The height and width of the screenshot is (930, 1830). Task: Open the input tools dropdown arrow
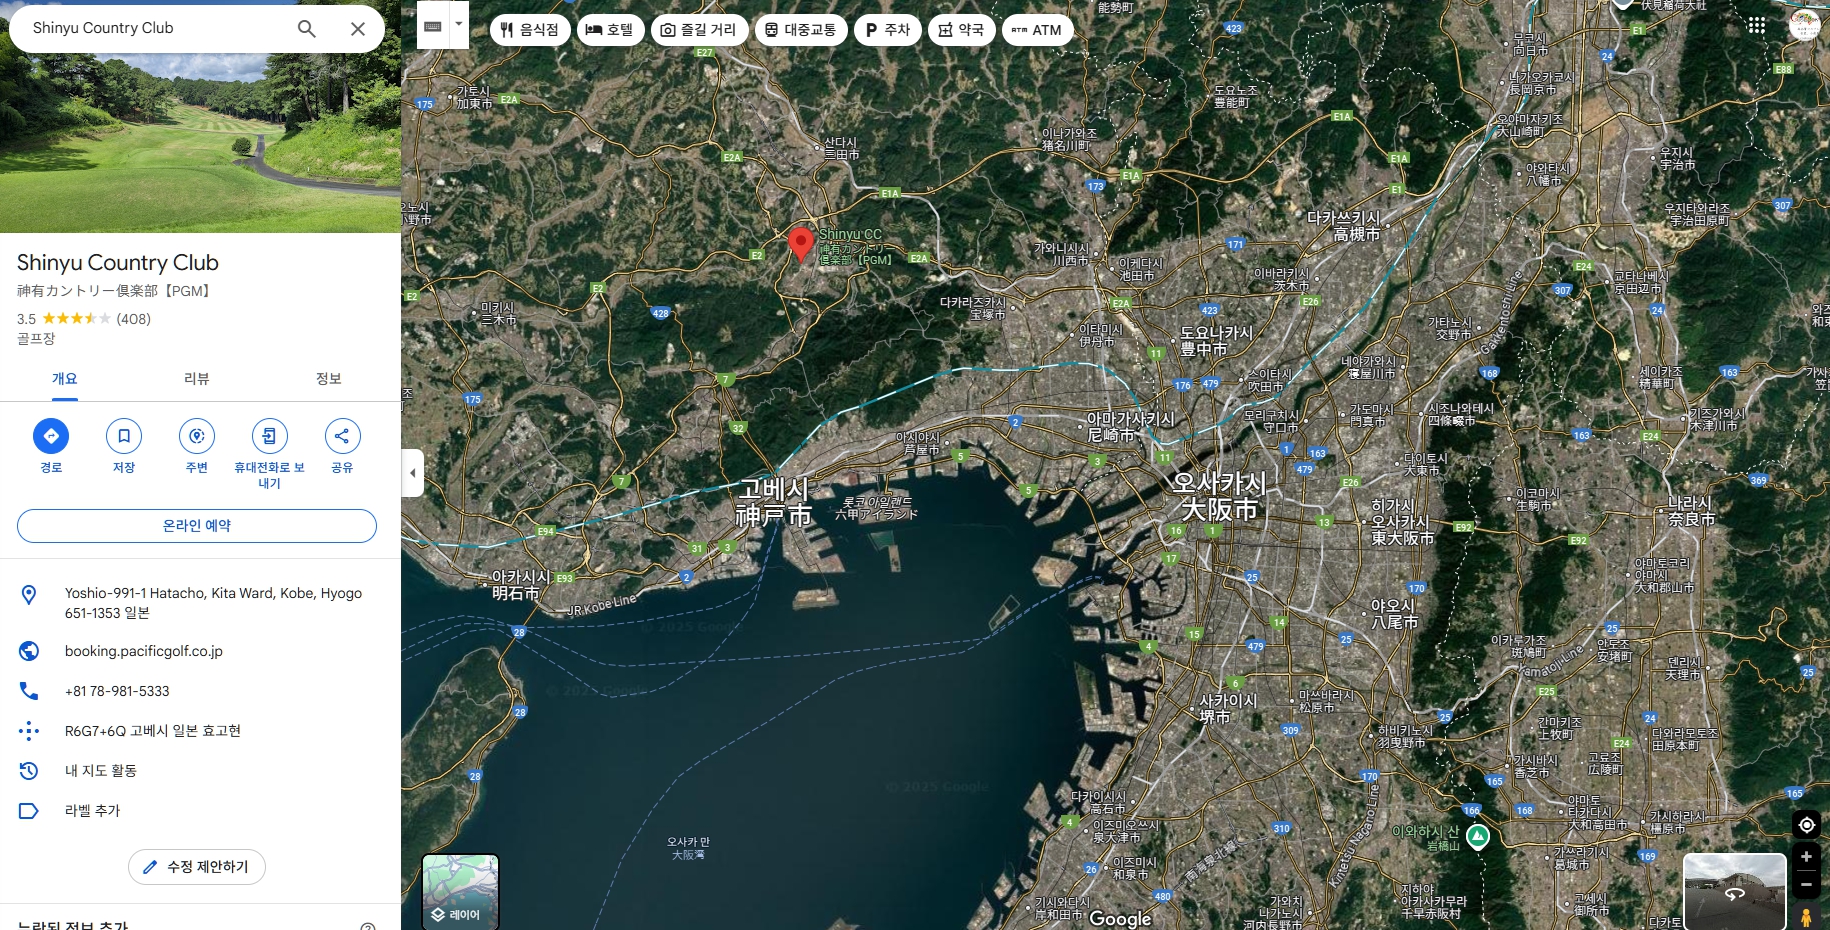point(459,25)
